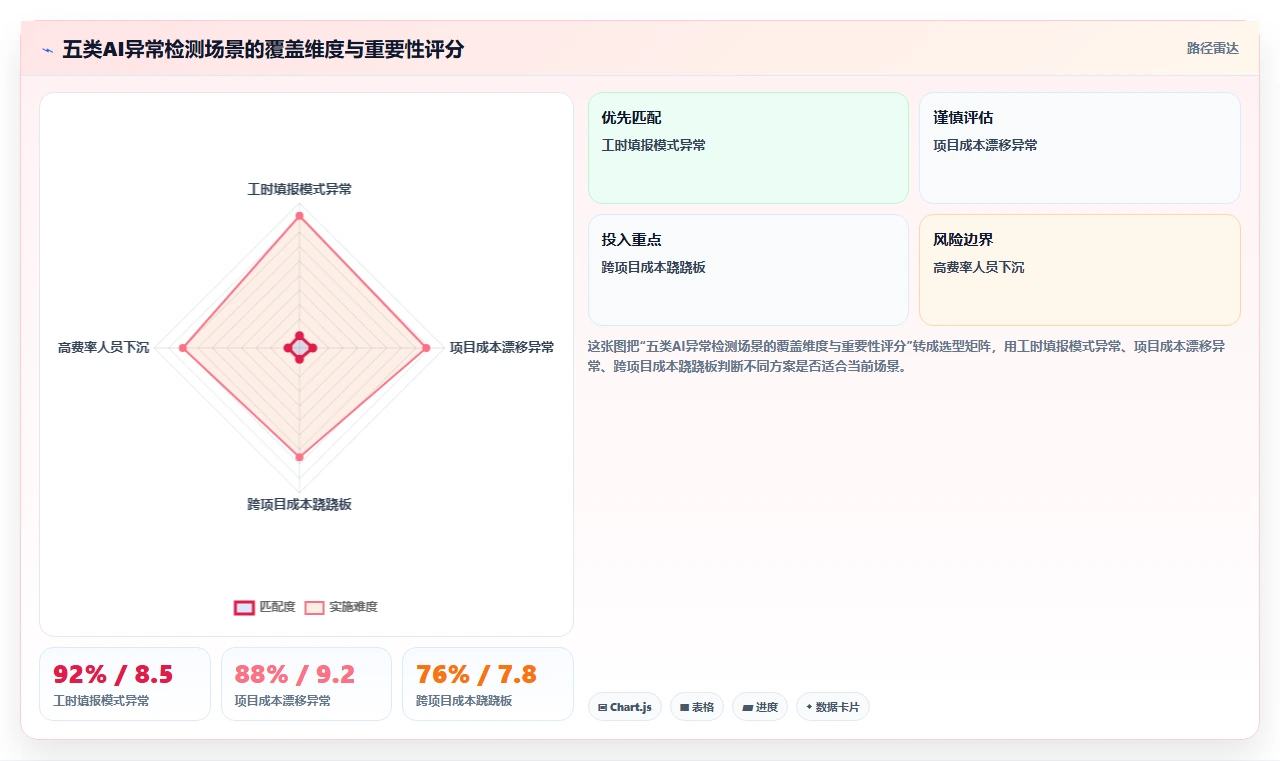1280x761 pixels.
Task: Open the 优先匹配 card
Action: (748, 148)
